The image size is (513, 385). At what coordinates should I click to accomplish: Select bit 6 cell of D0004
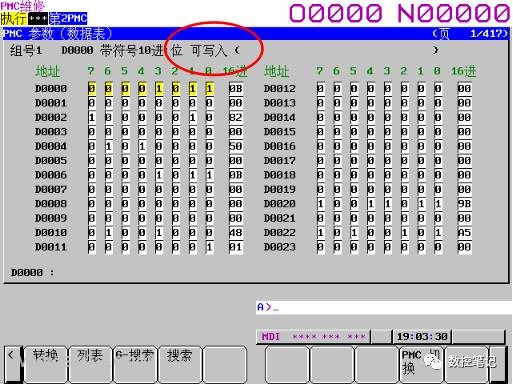[x=108, y=146]
